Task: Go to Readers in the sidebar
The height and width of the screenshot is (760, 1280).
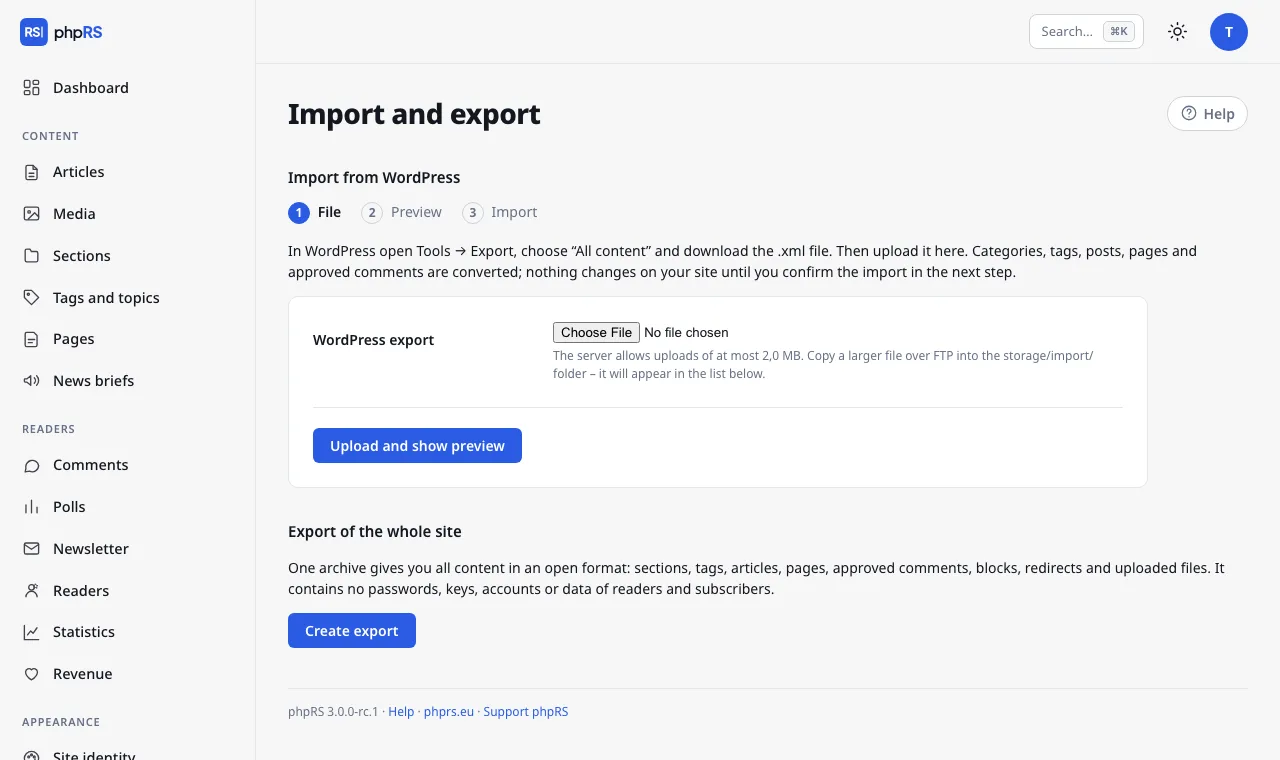Action: (x=128, y=591)
